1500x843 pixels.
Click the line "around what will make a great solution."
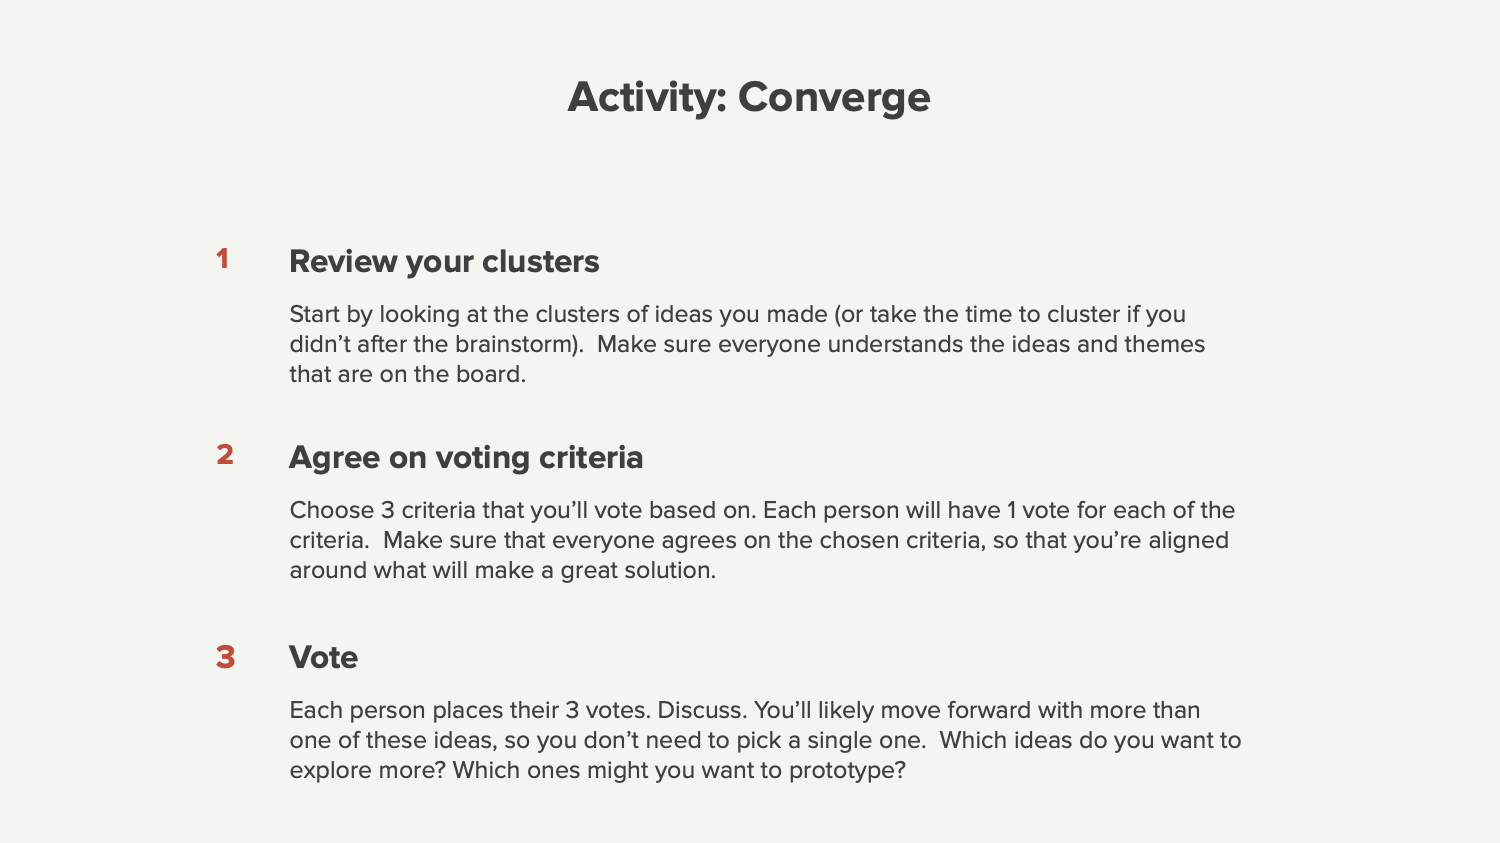click(x=502, y=570)
